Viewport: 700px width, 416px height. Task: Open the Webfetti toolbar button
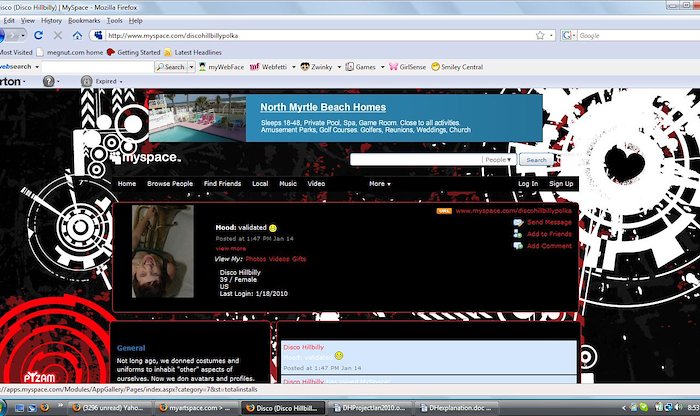point(268,67)
